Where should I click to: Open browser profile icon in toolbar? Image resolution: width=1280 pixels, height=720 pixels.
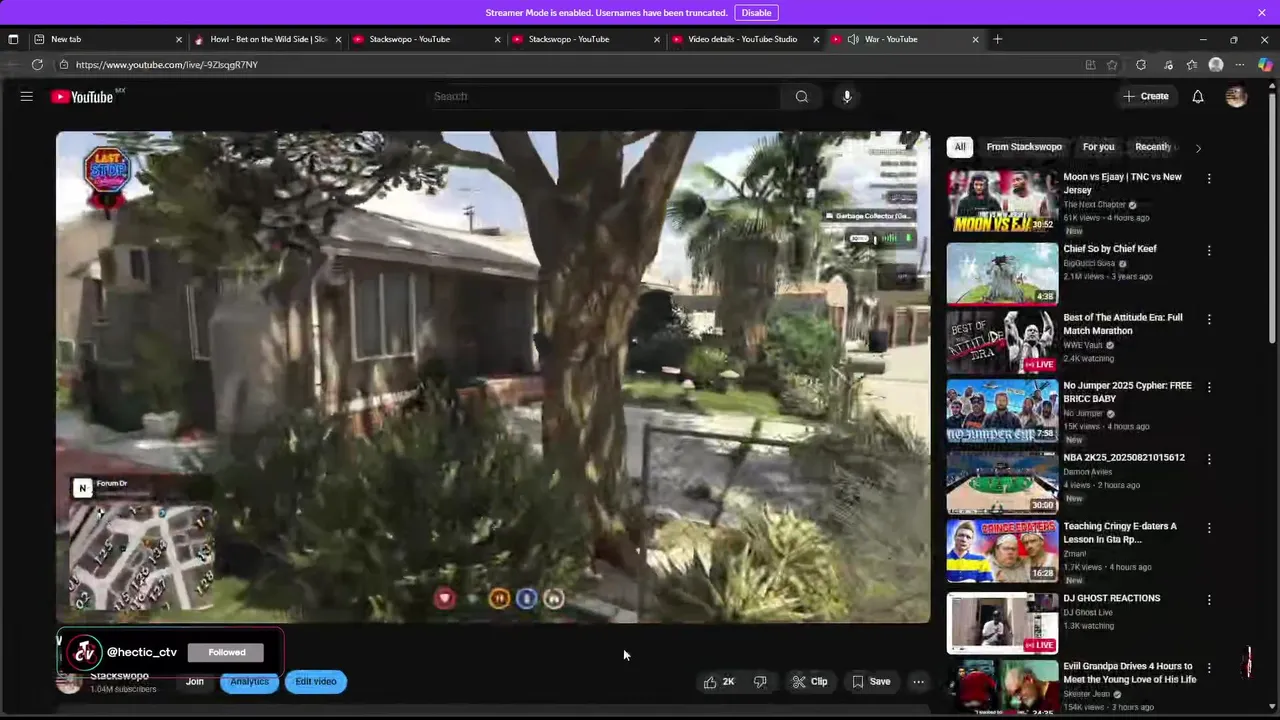[x=1216, y=65]
